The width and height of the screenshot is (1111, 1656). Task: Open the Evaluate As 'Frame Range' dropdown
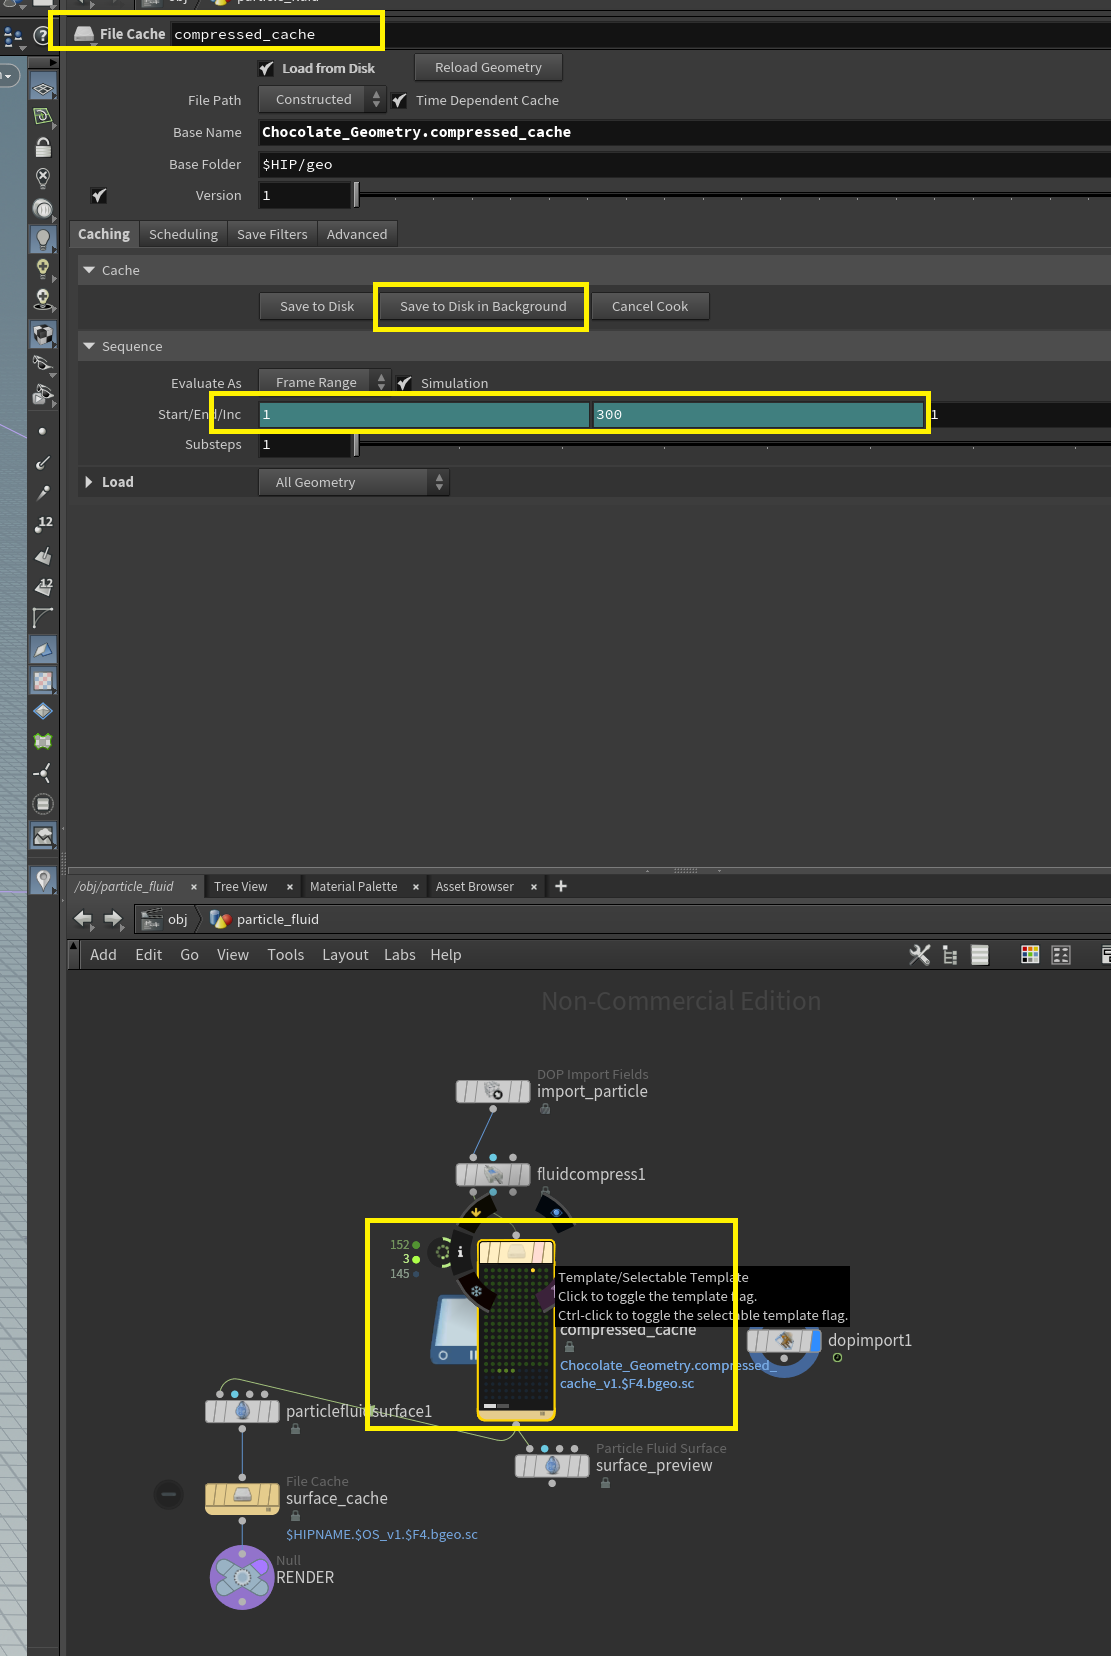click(324, 382)
